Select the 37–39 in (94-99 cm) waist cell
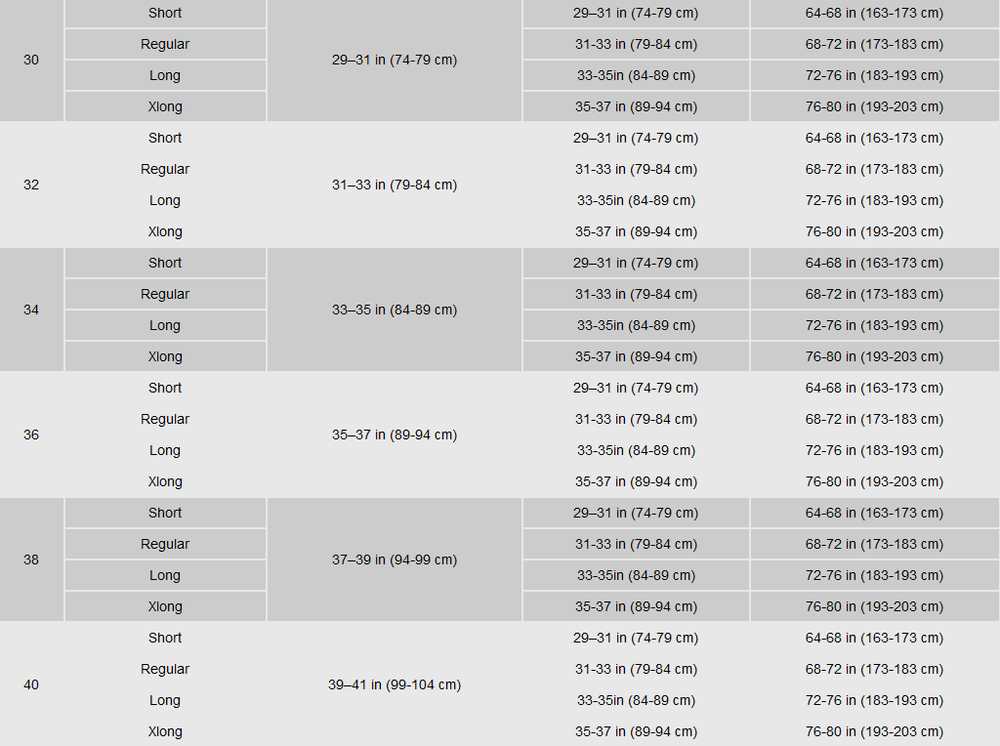1000x746 pixels. 394,560
